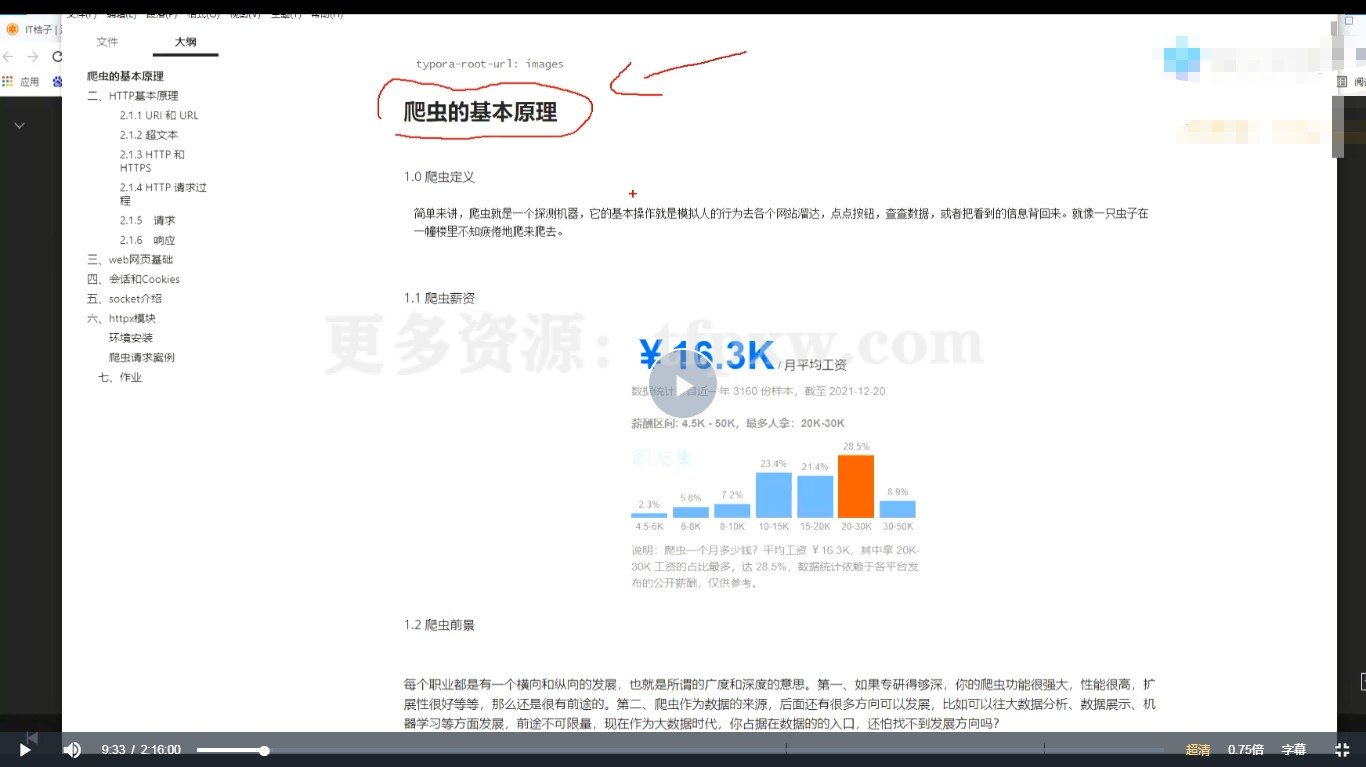Enter fullscreen with the fullscreen icon
1366x767 pixels.
pyautogui.click(x=1341, y=749)
